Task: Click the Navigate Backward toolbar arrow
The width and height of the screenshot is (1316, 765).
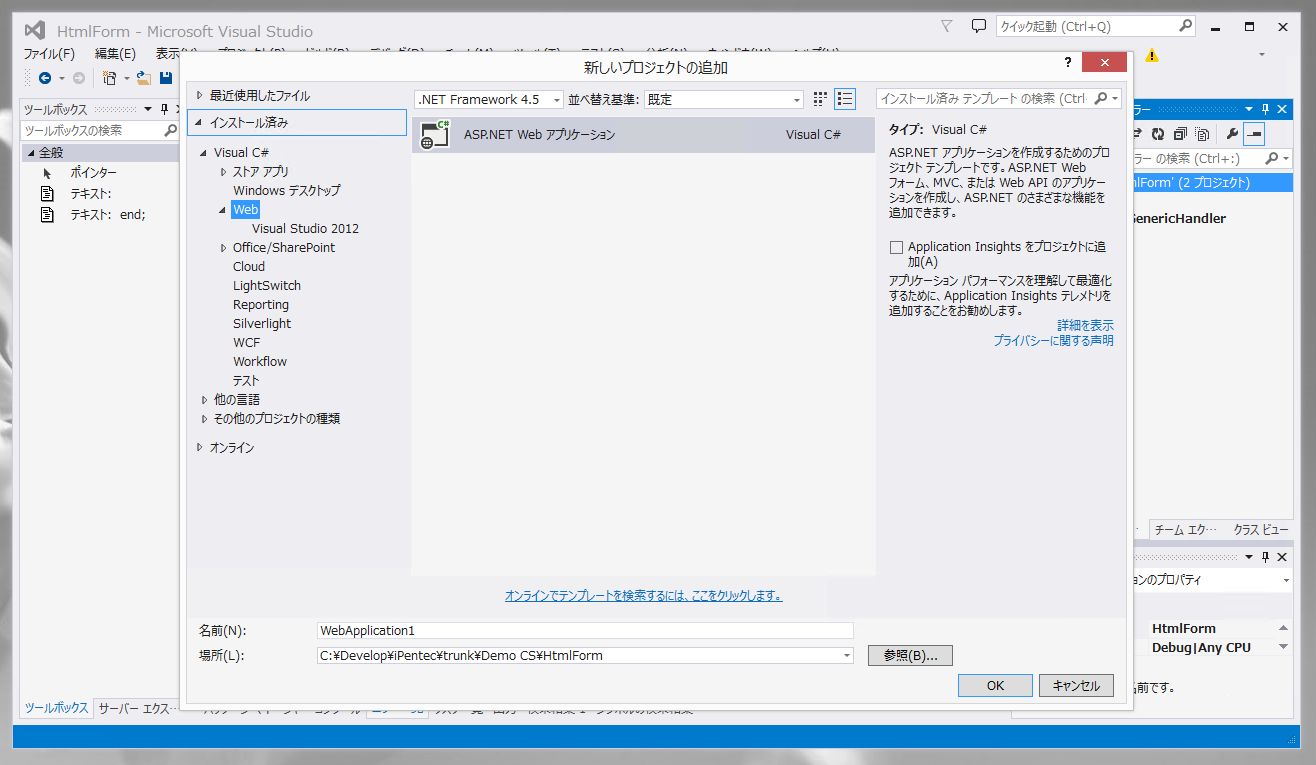Action: coord(45,77)
